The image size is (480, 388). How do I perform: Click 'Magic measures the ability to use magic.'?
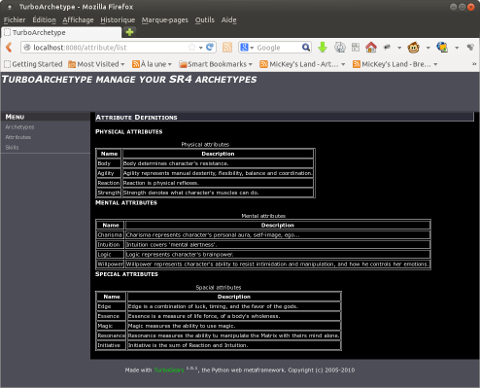pyautogui.click(x=182, y=326)
